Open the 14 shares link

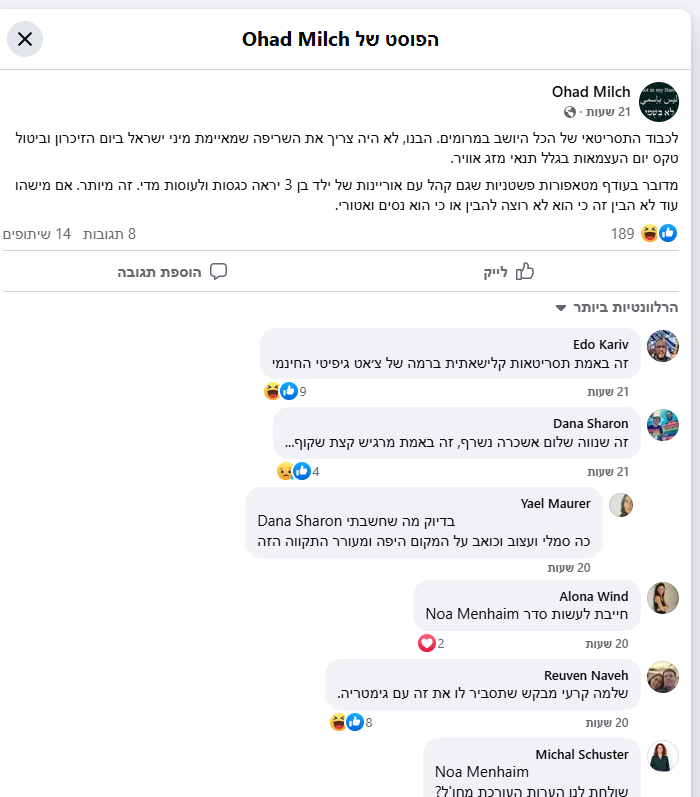pos(37,234)
